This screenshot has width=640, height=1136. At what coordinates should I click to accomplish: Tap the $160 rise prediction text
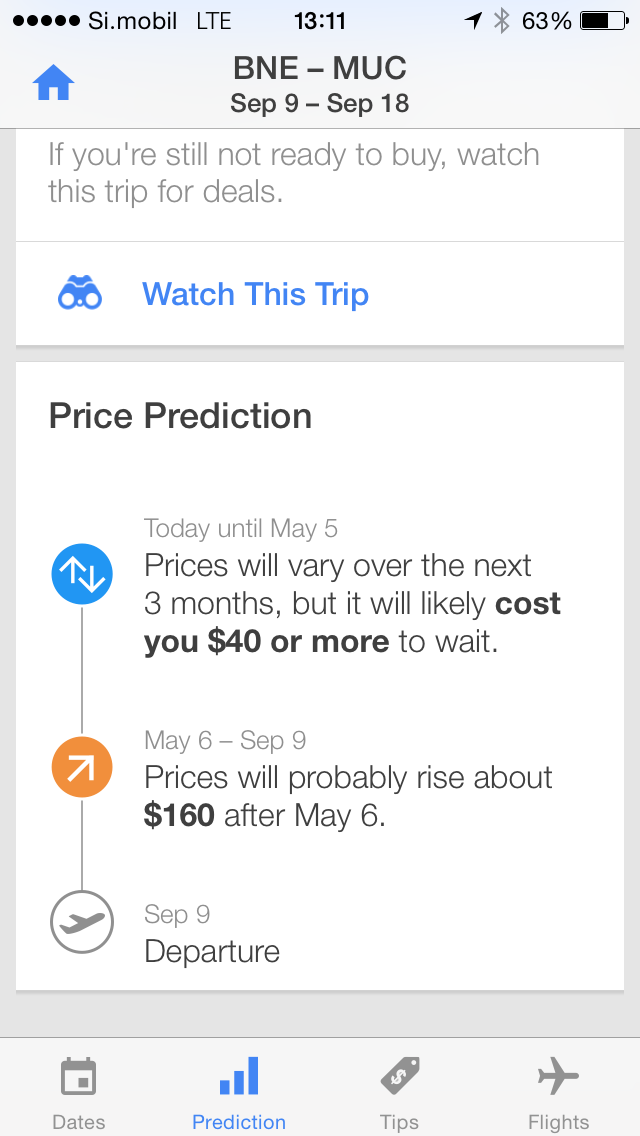[179, 816]
